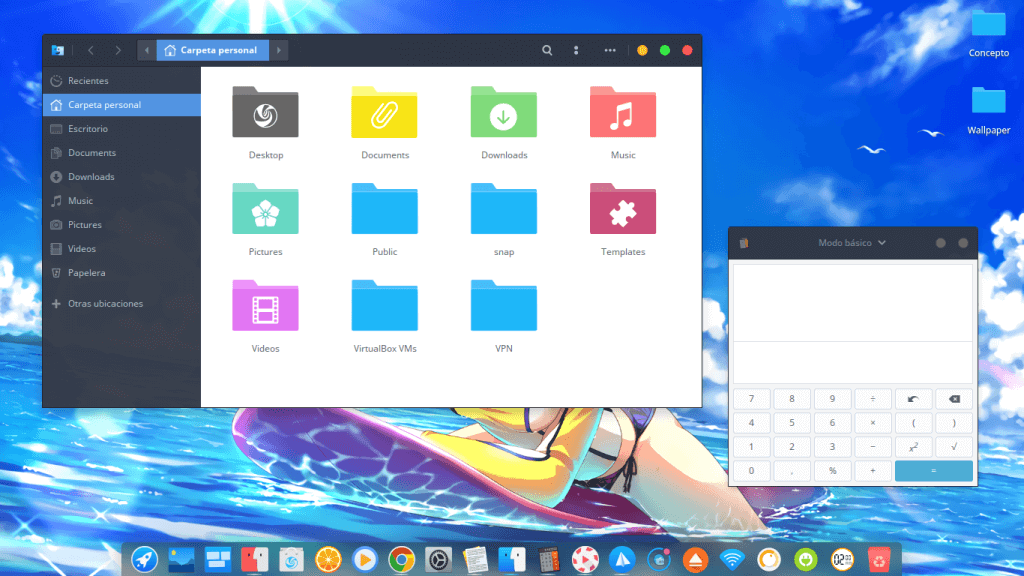Click the calculator backspace button
This screenshot has width=1024, height=576.
954,399
